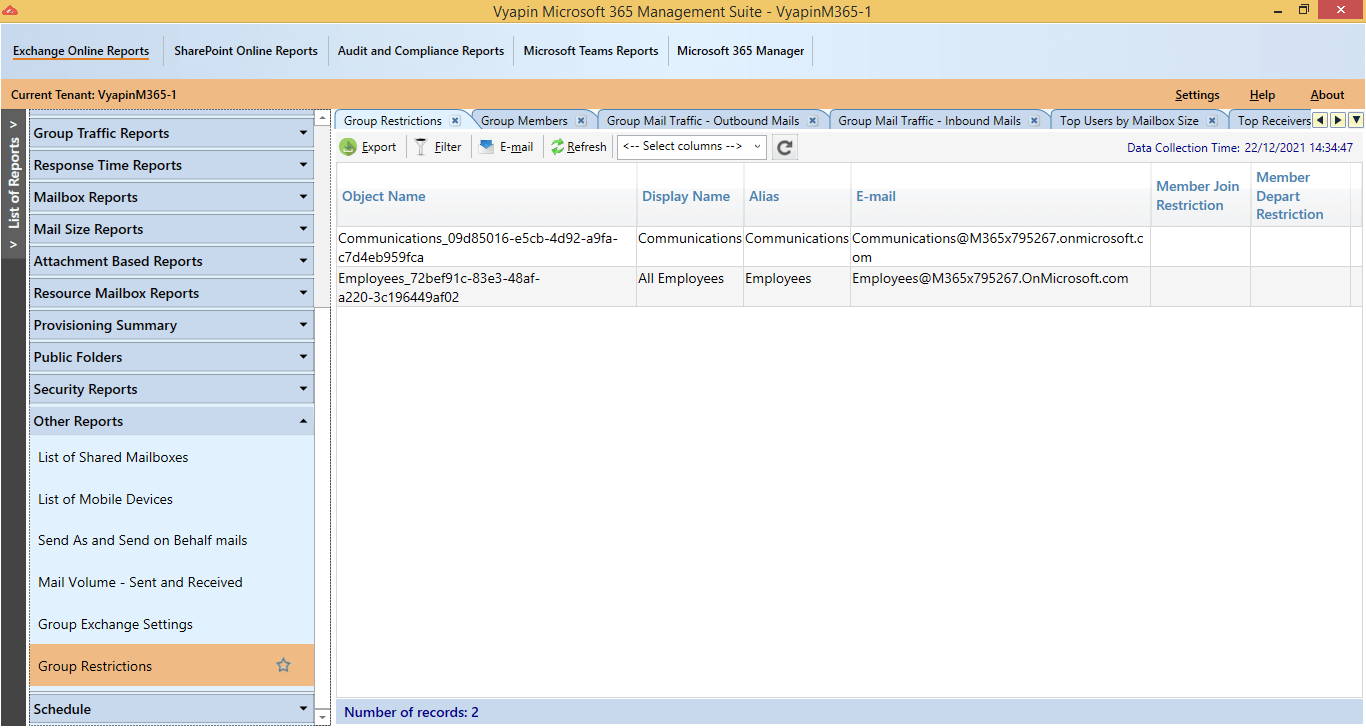The image size is (1366, 728).
Task: Click the All Employees display name cell
Action: click(690, 287)
